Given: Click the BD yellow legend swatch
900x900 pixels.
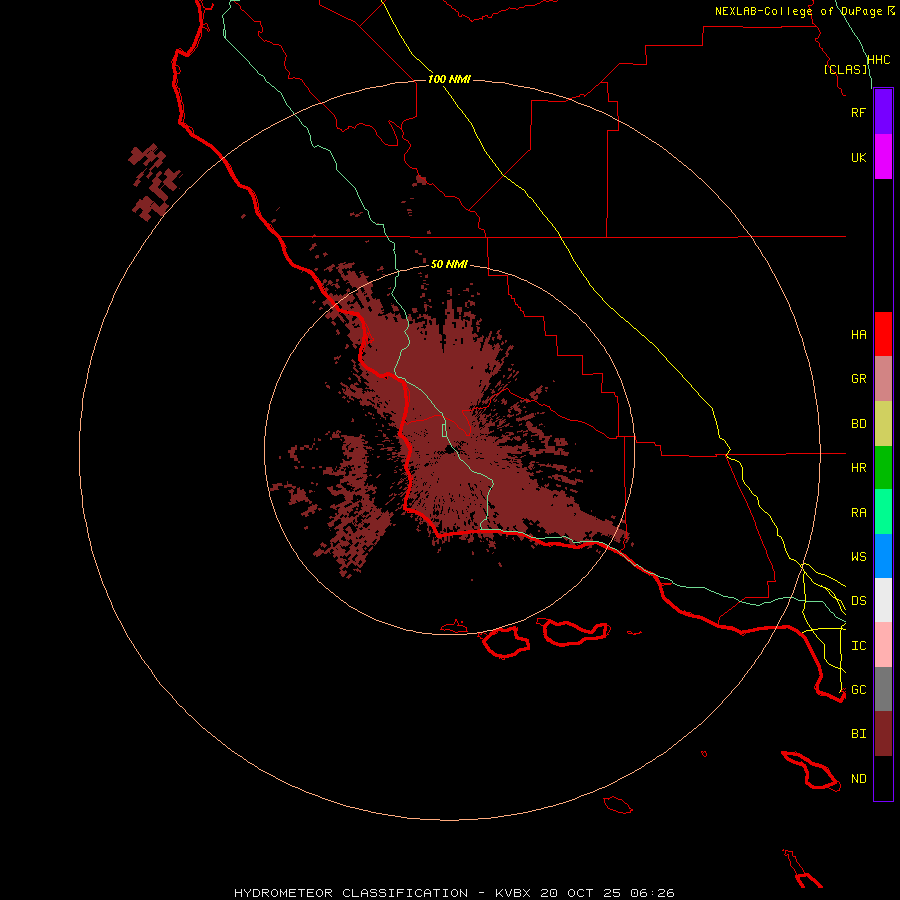Looking at the screenshot, I should coord(883,424).
